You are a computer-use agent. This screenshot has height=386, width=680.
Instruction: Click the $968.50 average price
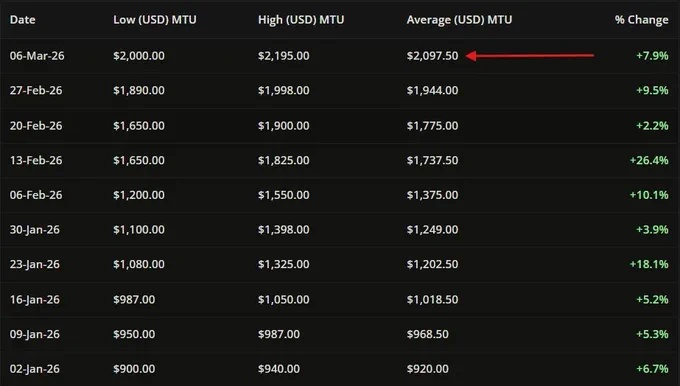428,334
